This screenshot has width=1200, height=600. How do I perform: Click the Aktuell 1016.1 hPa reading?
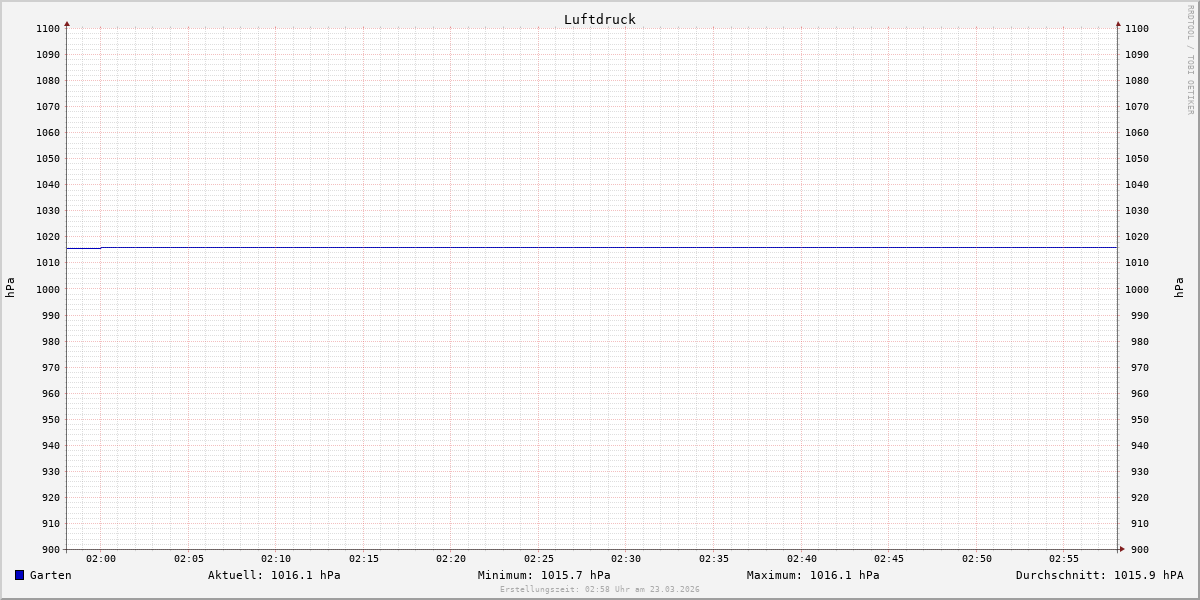274,575
